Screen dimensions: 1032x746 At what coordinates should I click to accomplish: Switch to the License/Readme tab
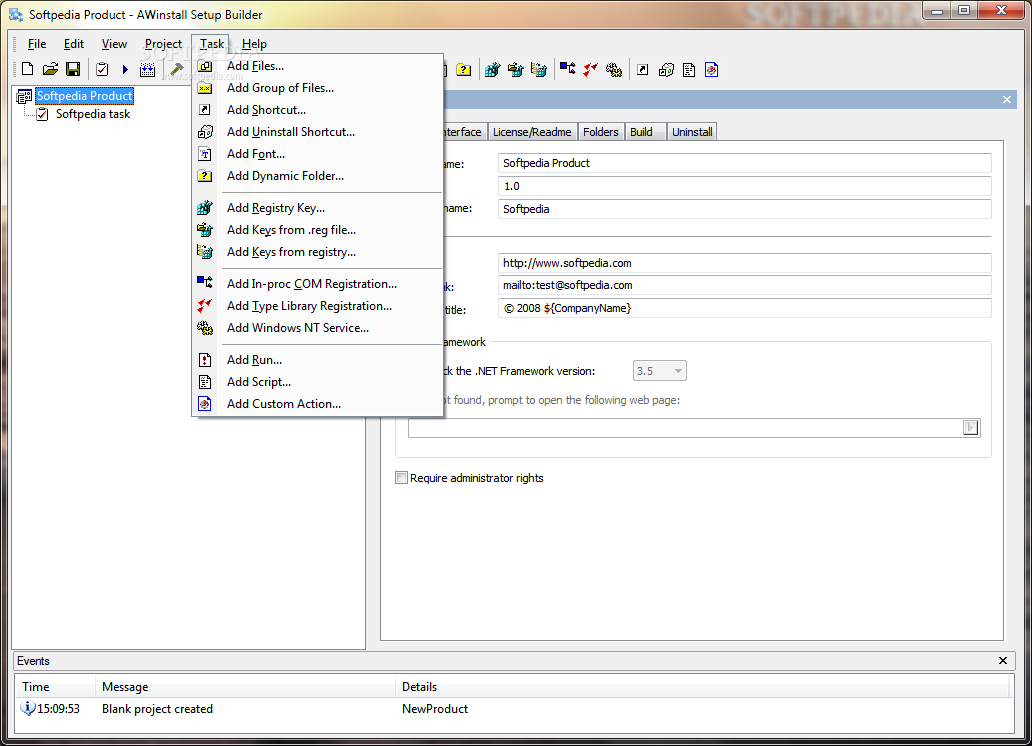point(532,132)
